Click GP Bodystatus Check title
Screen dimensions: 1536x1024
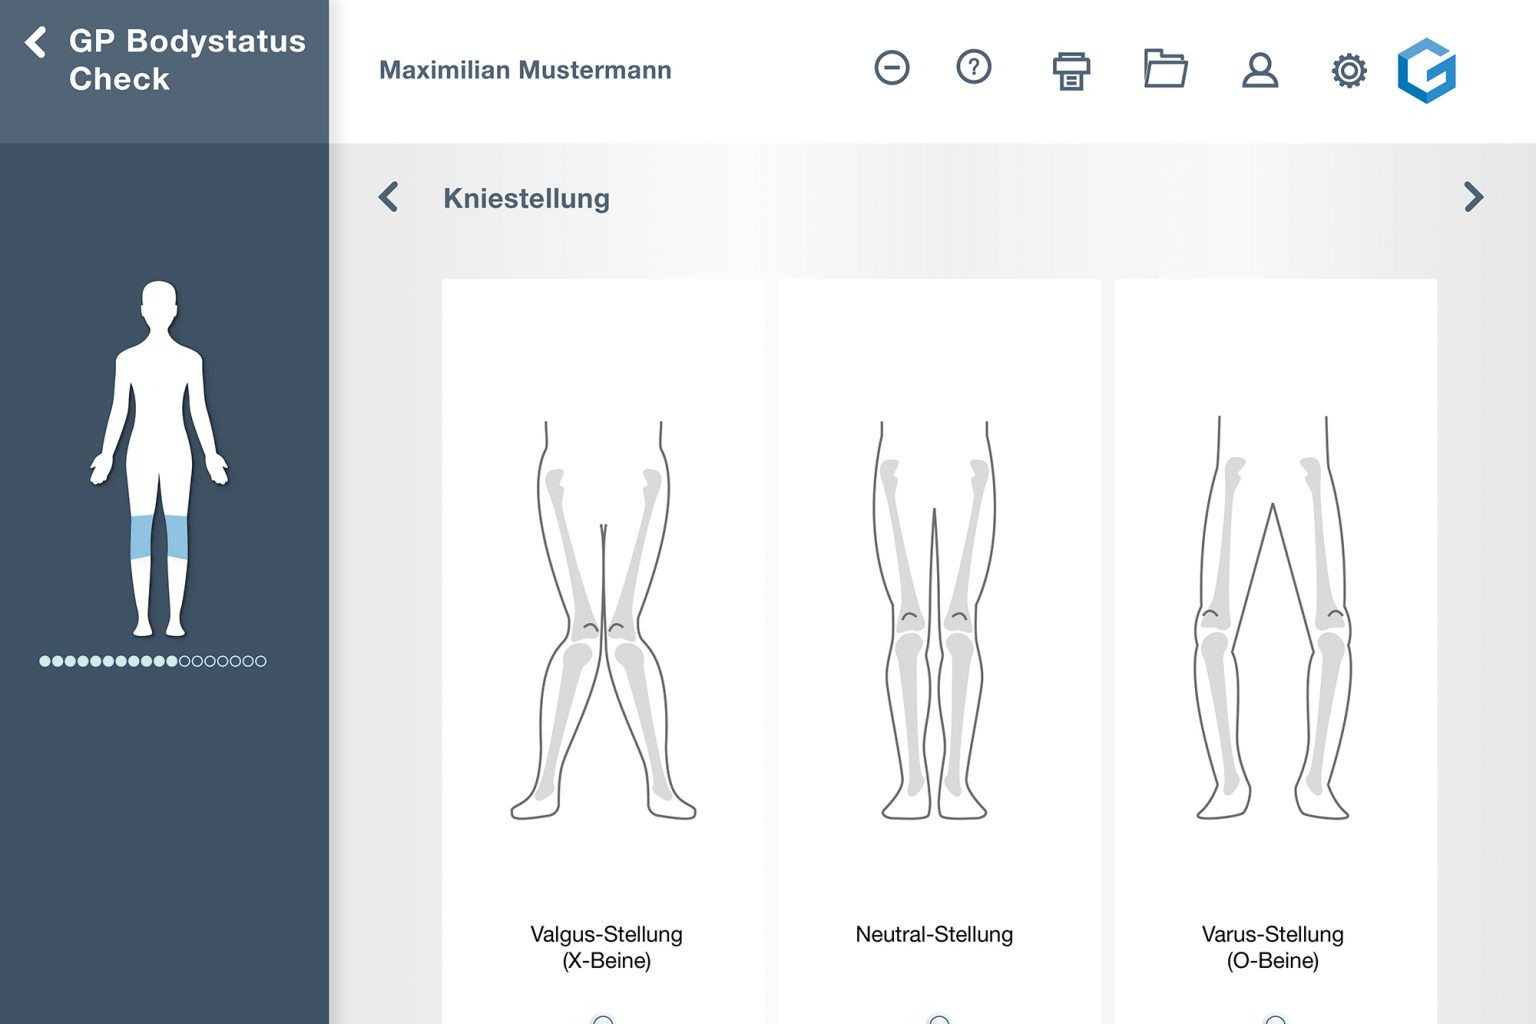(186, 60)
